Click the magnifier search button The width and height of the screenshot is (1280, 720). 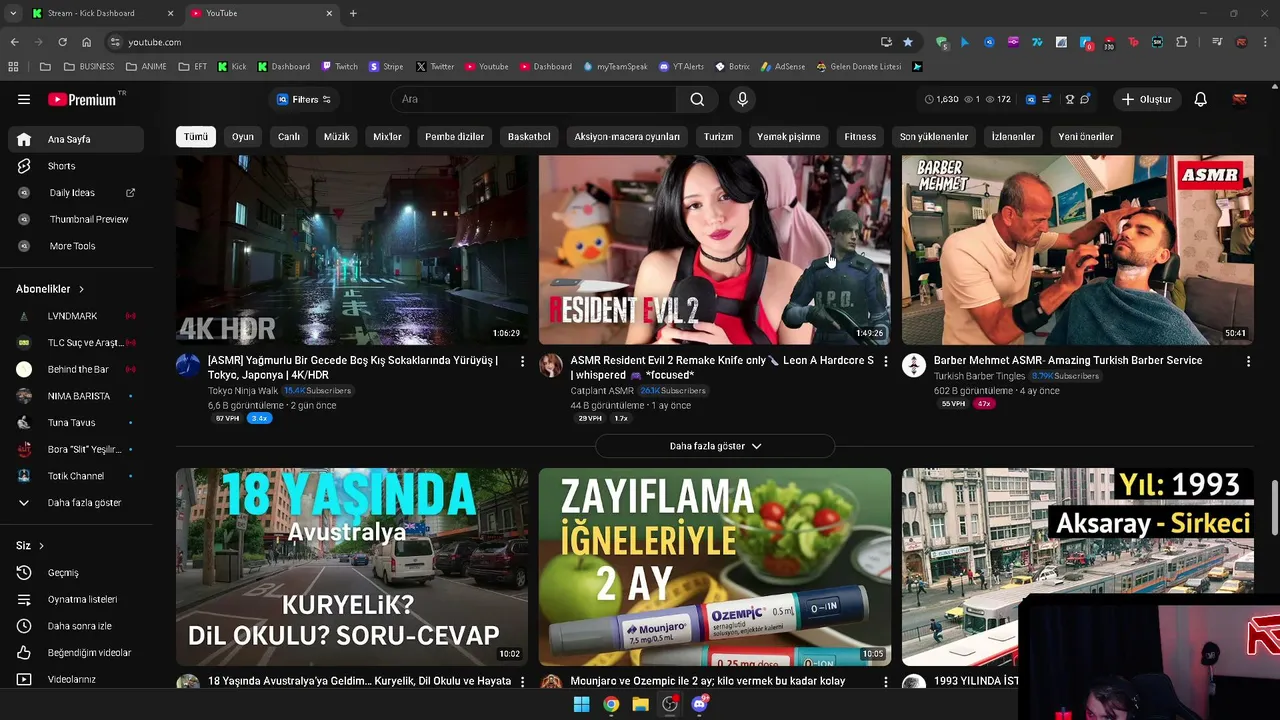coord(697,99)
